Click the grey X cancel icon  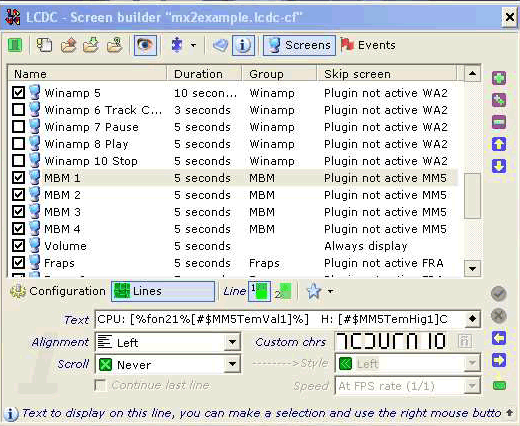point(499,316)
